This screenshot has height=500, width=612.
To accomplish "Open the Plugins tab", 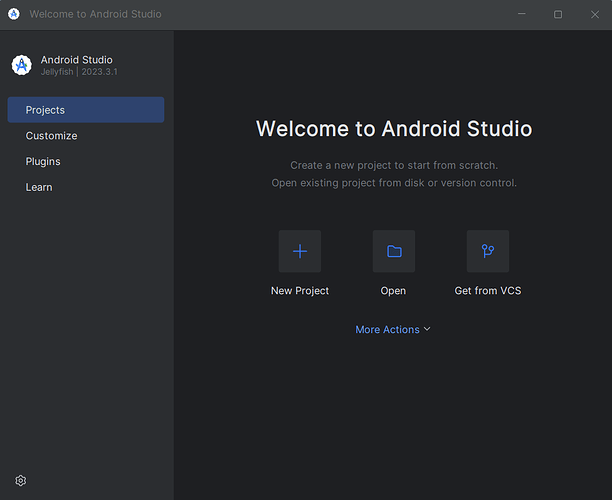I will click(x=43, y=162).
